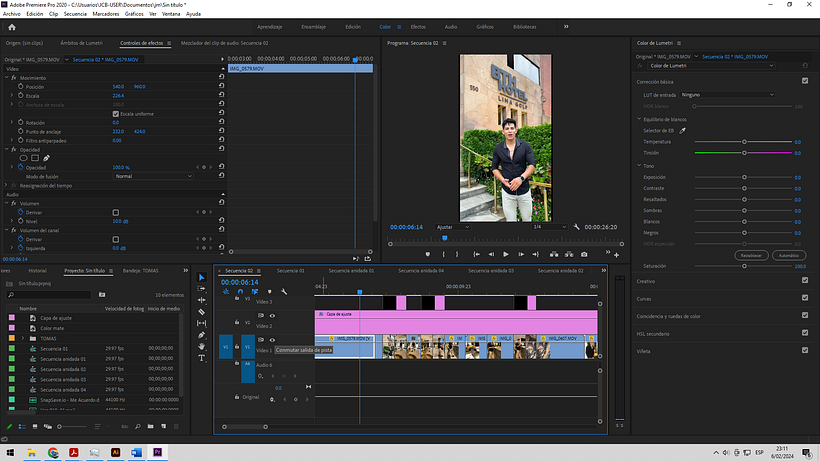Toggle Video 2 track output eye

[x=272, y=316]
